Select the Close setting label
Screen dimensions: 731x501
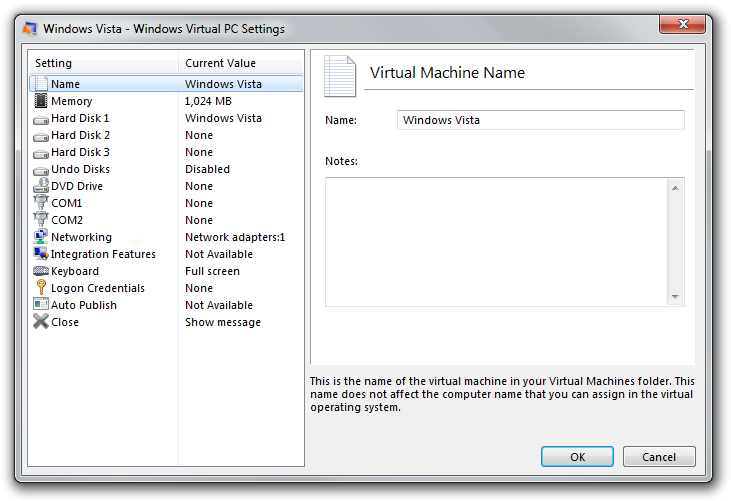[65, 322]
